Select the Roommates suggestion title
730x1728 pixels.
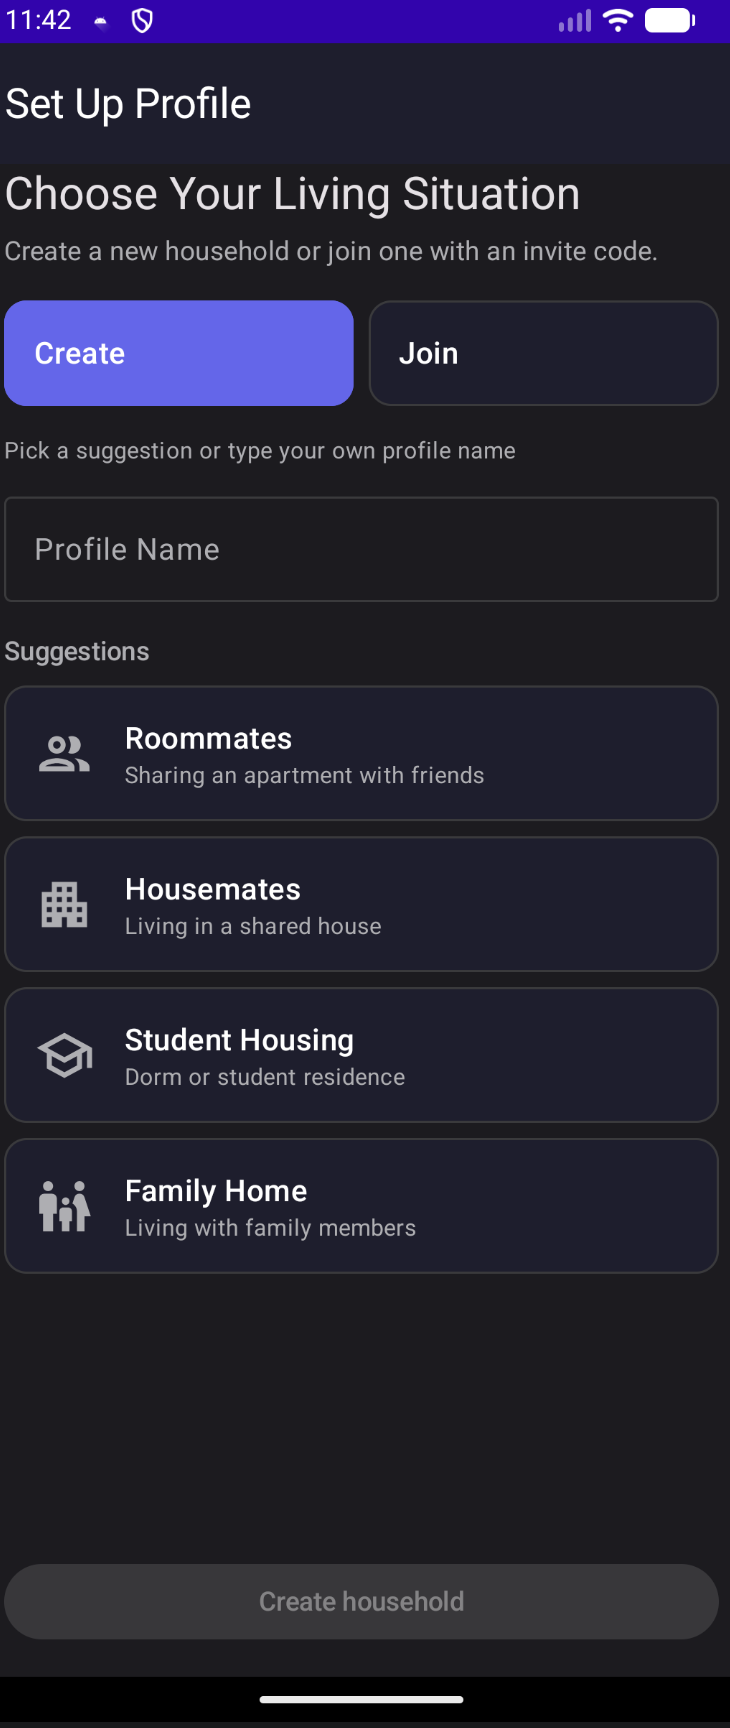point(208,738)
